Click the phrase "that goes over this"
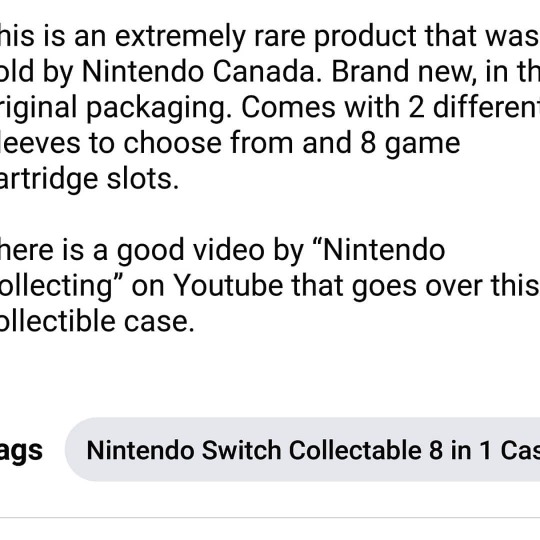The width and height of the screenshot is (540, 540). click(x=415, y=287)
